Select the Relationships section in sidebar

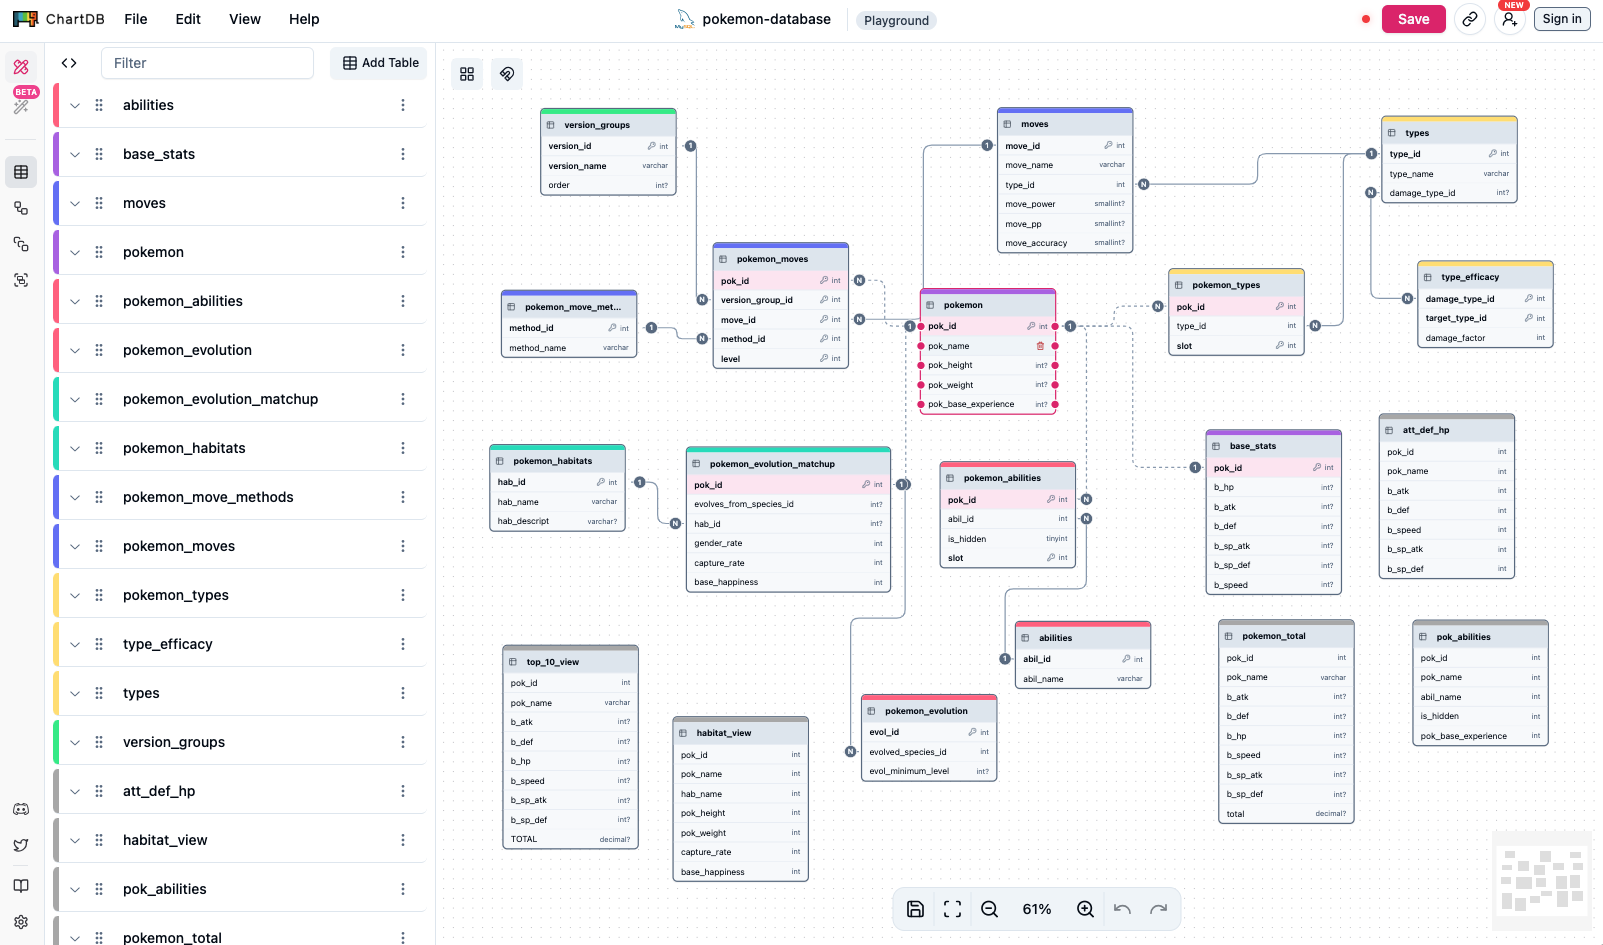click(x=21, y=208)
